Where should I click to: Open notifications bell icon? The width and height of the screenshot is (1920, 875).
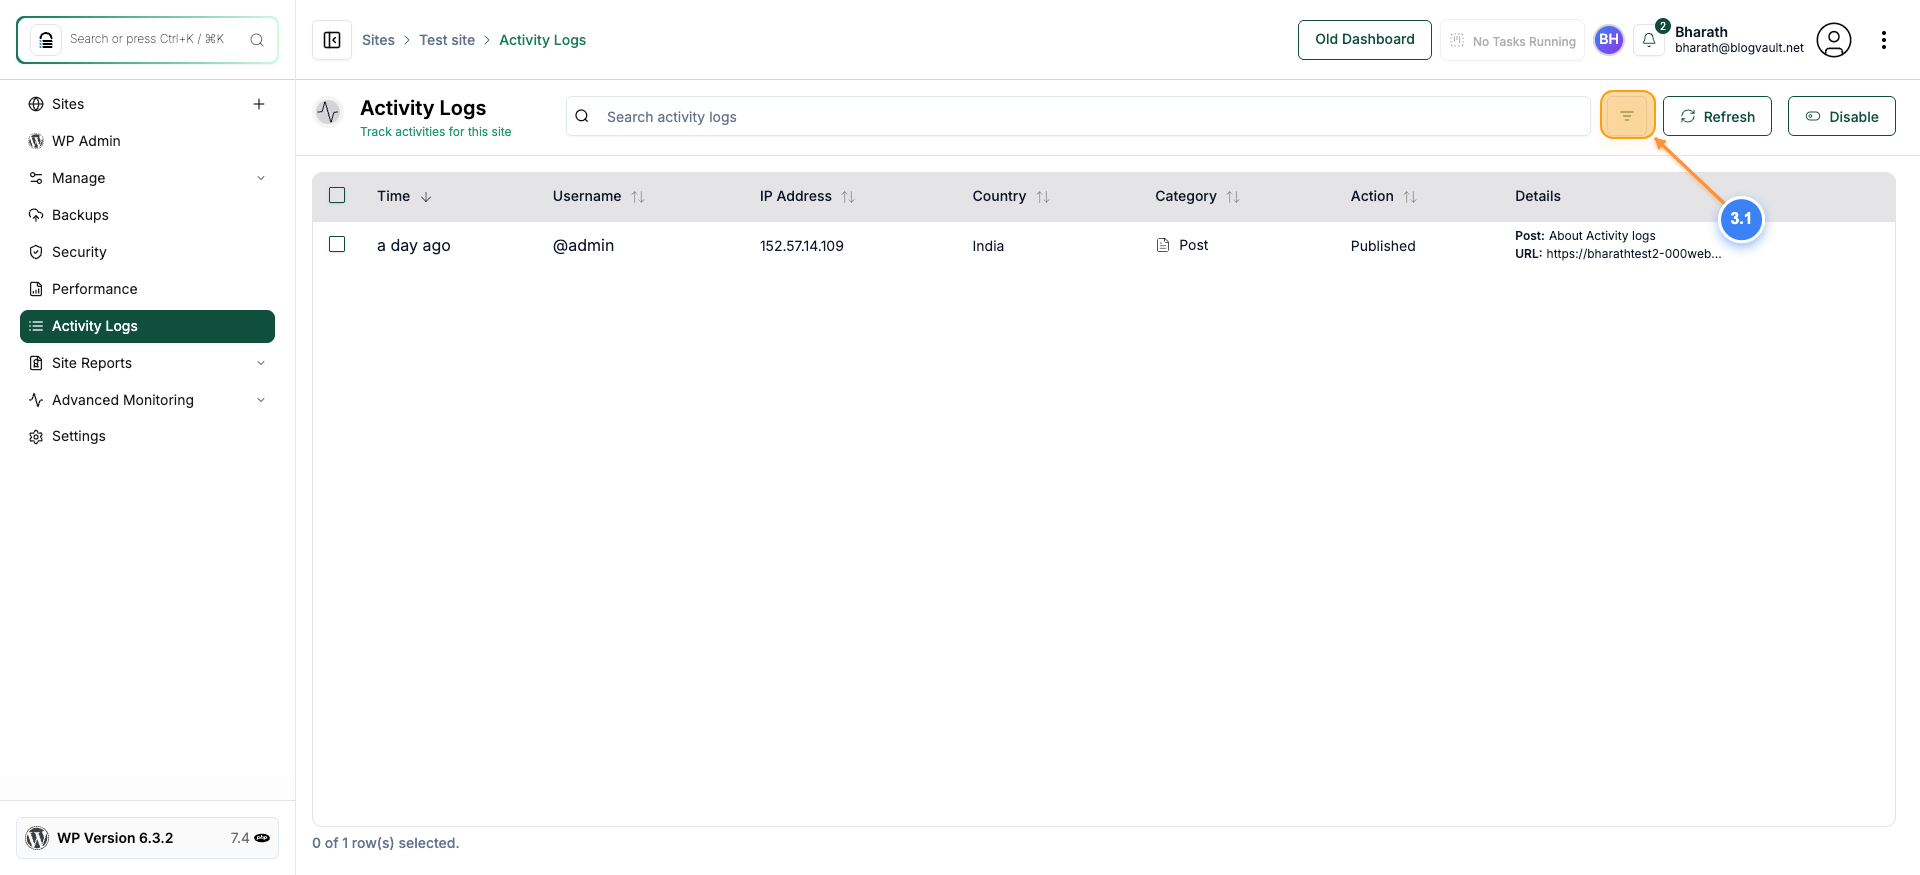pyautogui.click(x=1649, y=40)
